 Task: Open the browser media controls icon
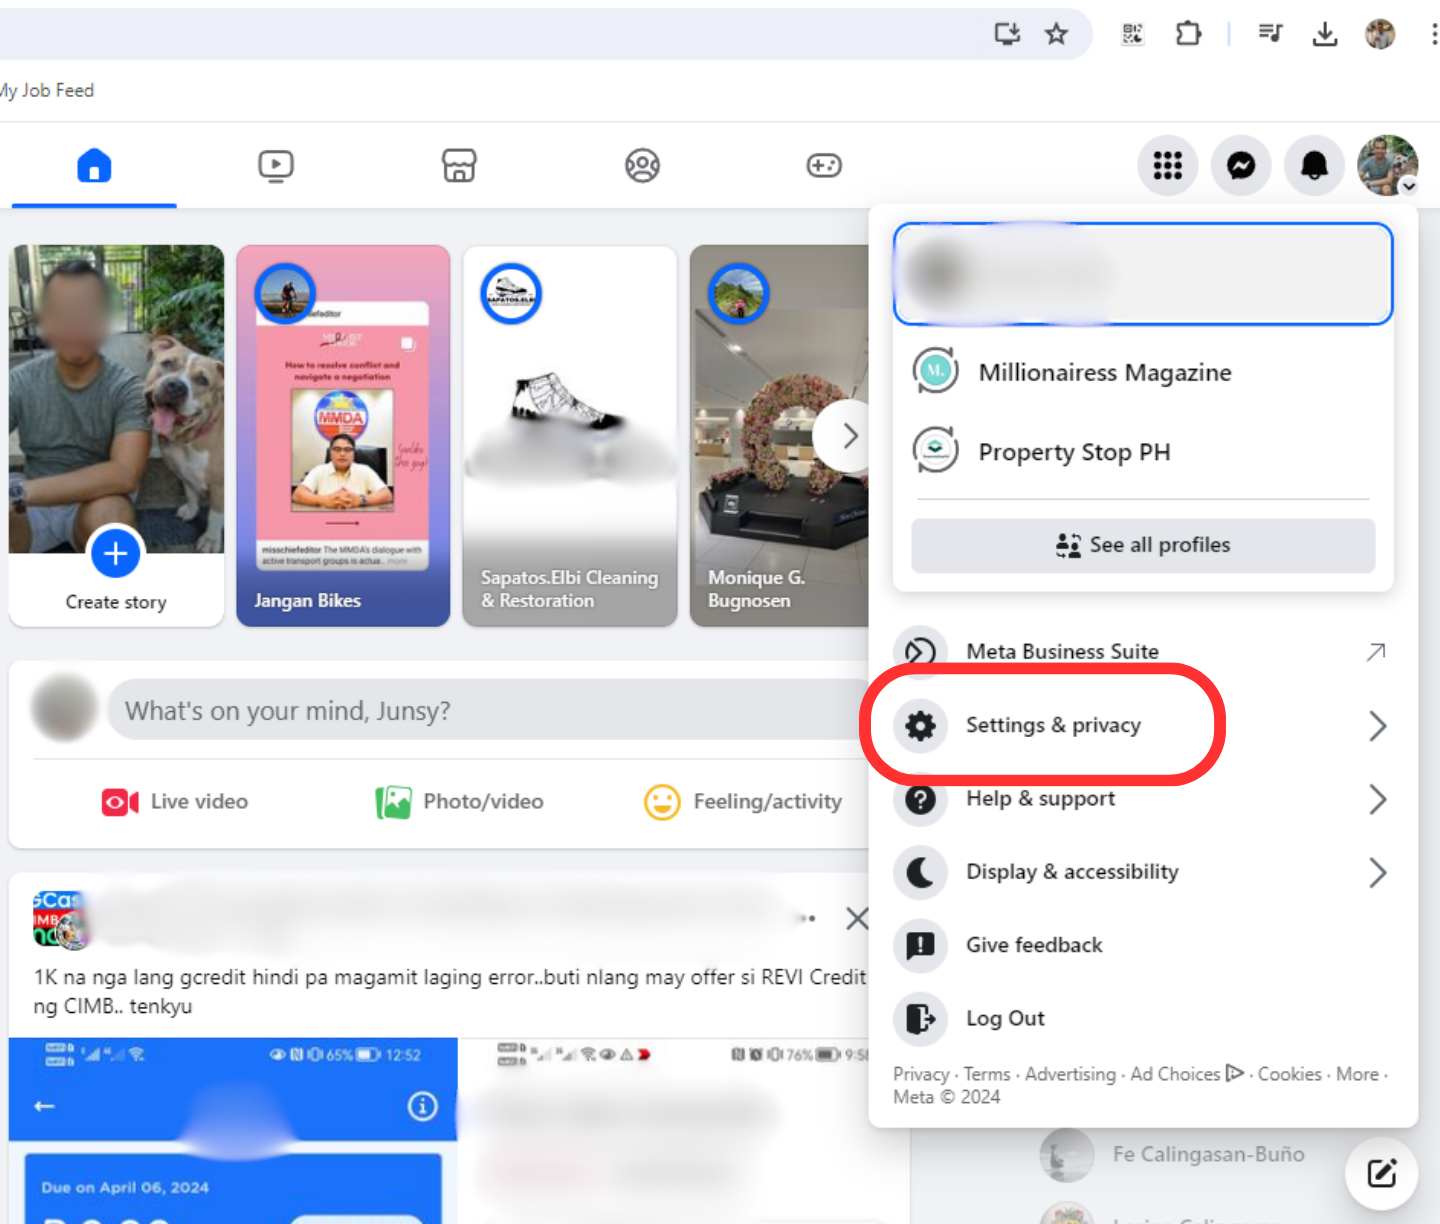tap(1270, 34)
